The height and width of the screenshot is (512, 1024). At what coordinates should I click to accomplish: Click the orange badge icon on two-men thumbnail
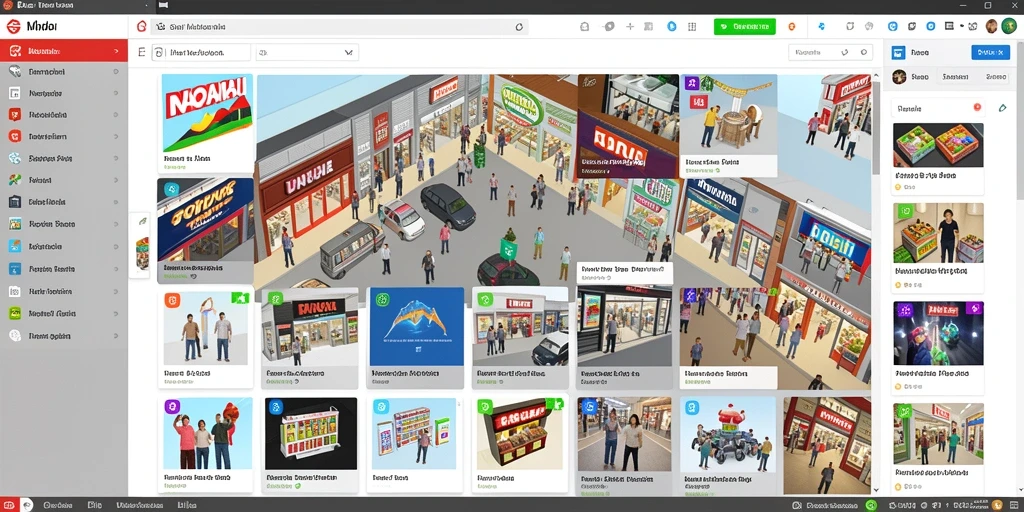click(x=172, y=300)
